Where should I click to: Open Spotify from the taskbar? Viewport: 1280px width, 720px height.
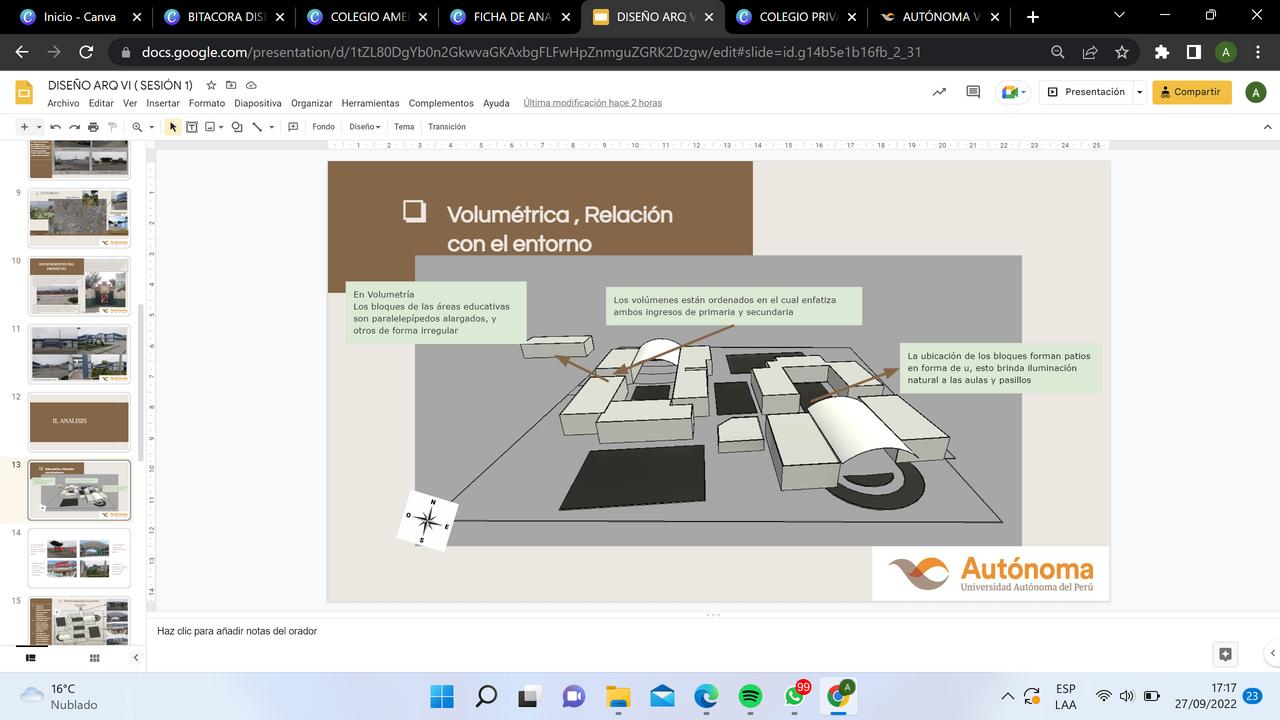coord(750,696)
